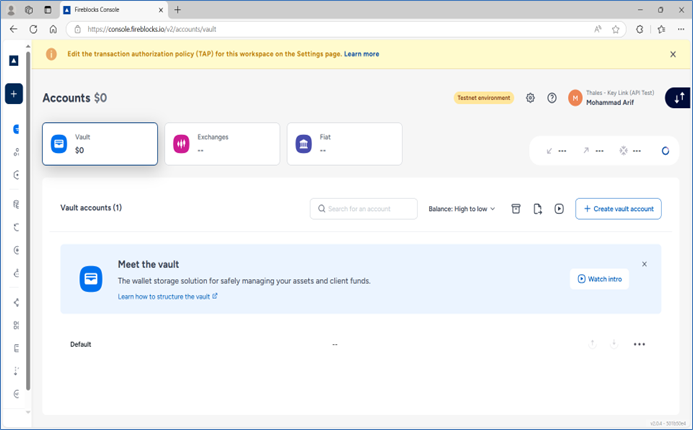
Task: Click the orange M user avatar
Action: coord(575,98)
